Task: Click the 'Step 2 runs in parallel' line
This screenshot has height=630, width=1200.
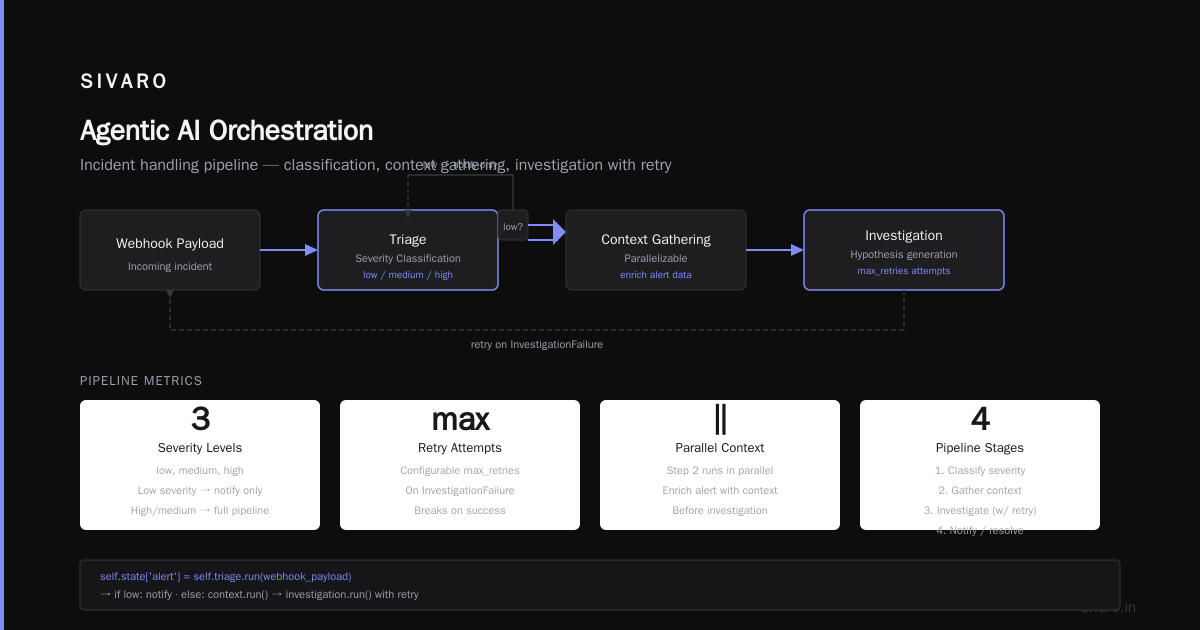Action: click(720, 470)
